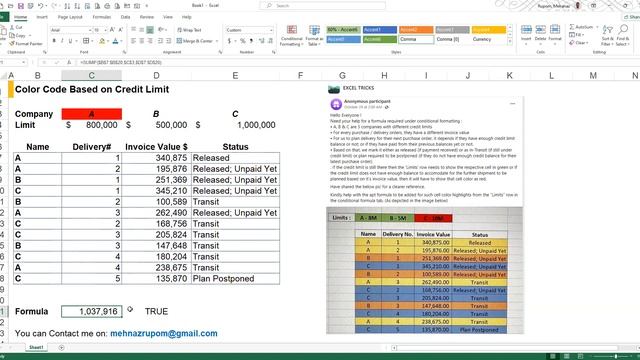The width and height of the screenshot is (640, 360).
Task: Click the Undo arrow icon
Action: (40, 6)
